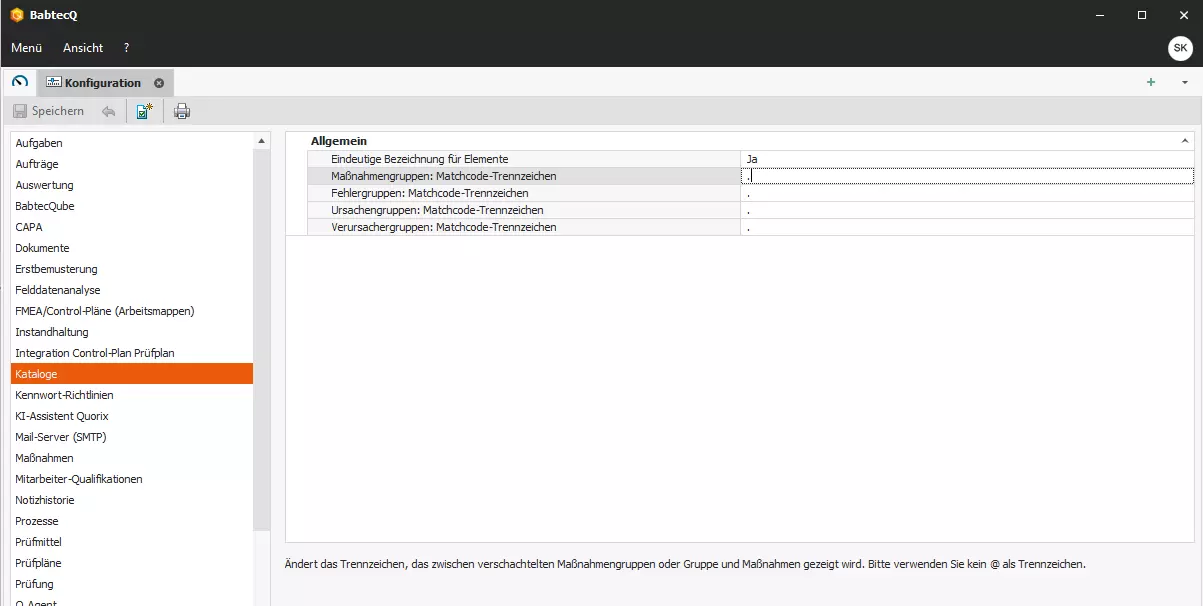Click the Speichern save button
This screenshot has height=606, width=1203.
[x=49, y=111]
